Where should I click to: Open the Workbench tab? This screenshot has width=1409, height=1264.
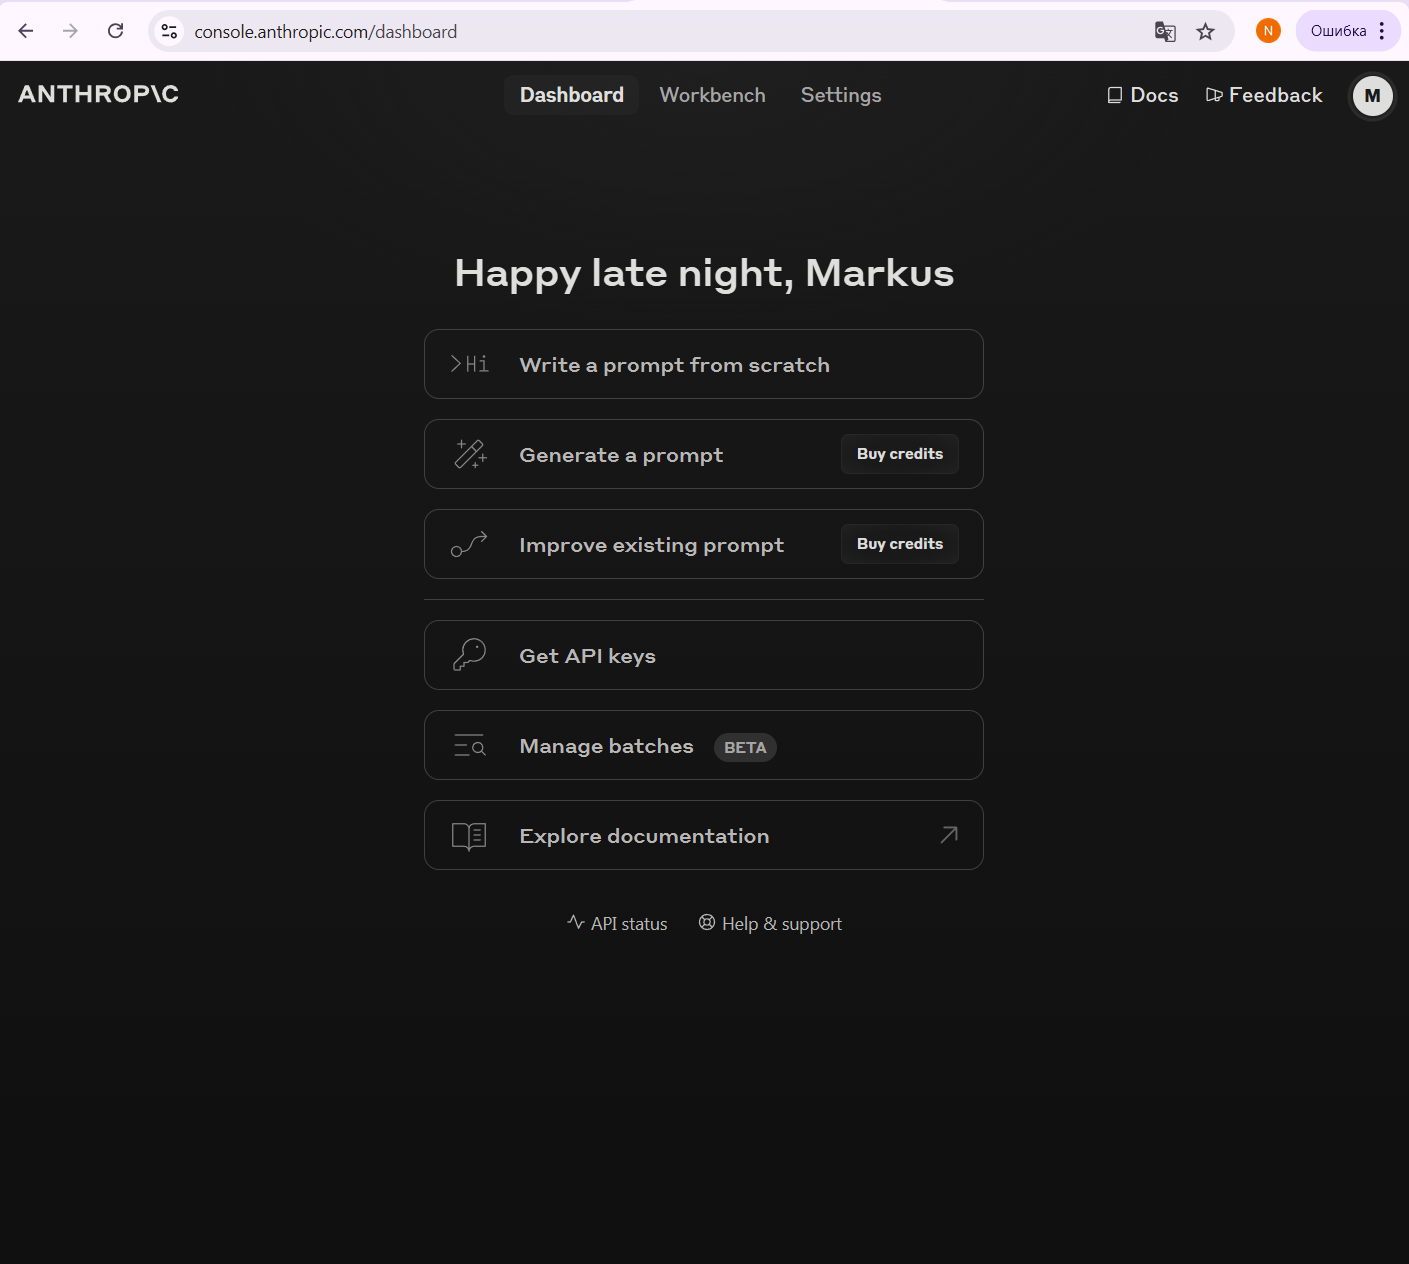[713, 95]
